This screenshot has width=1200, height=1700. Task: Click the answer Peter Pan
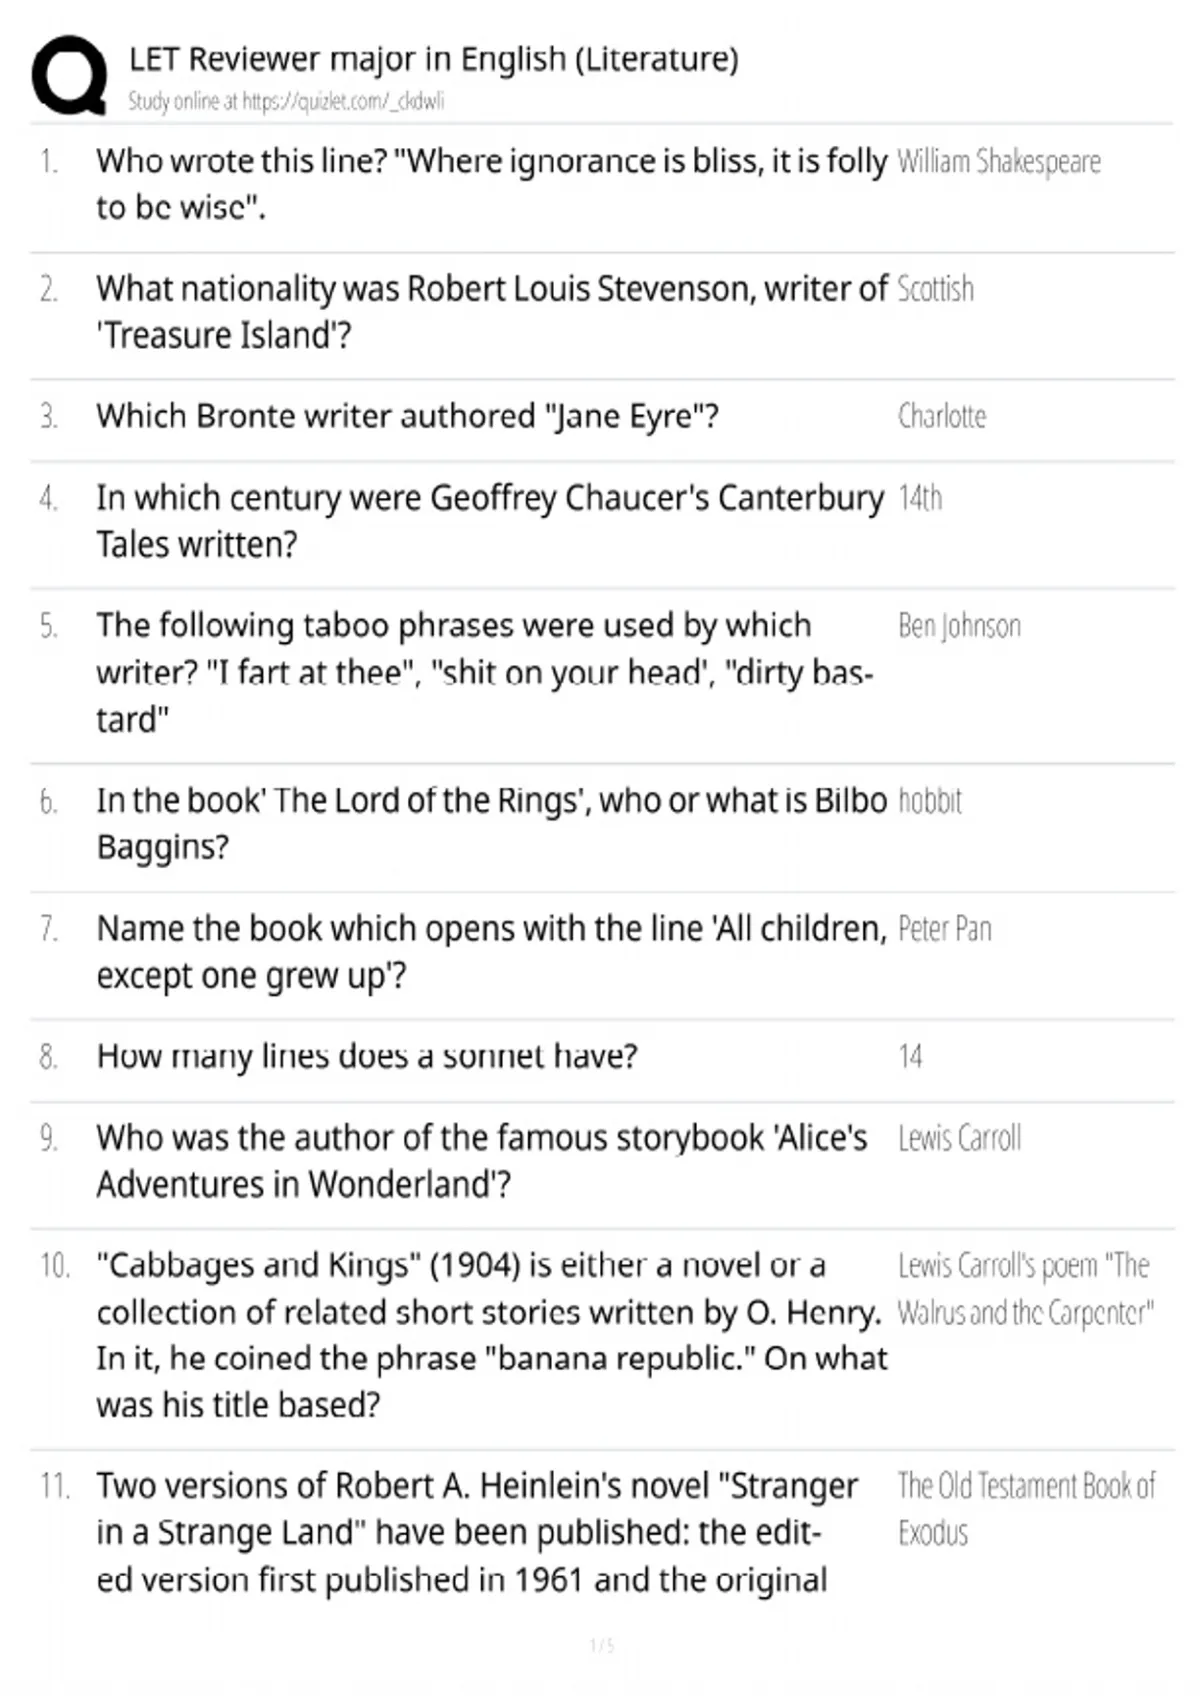944,929
